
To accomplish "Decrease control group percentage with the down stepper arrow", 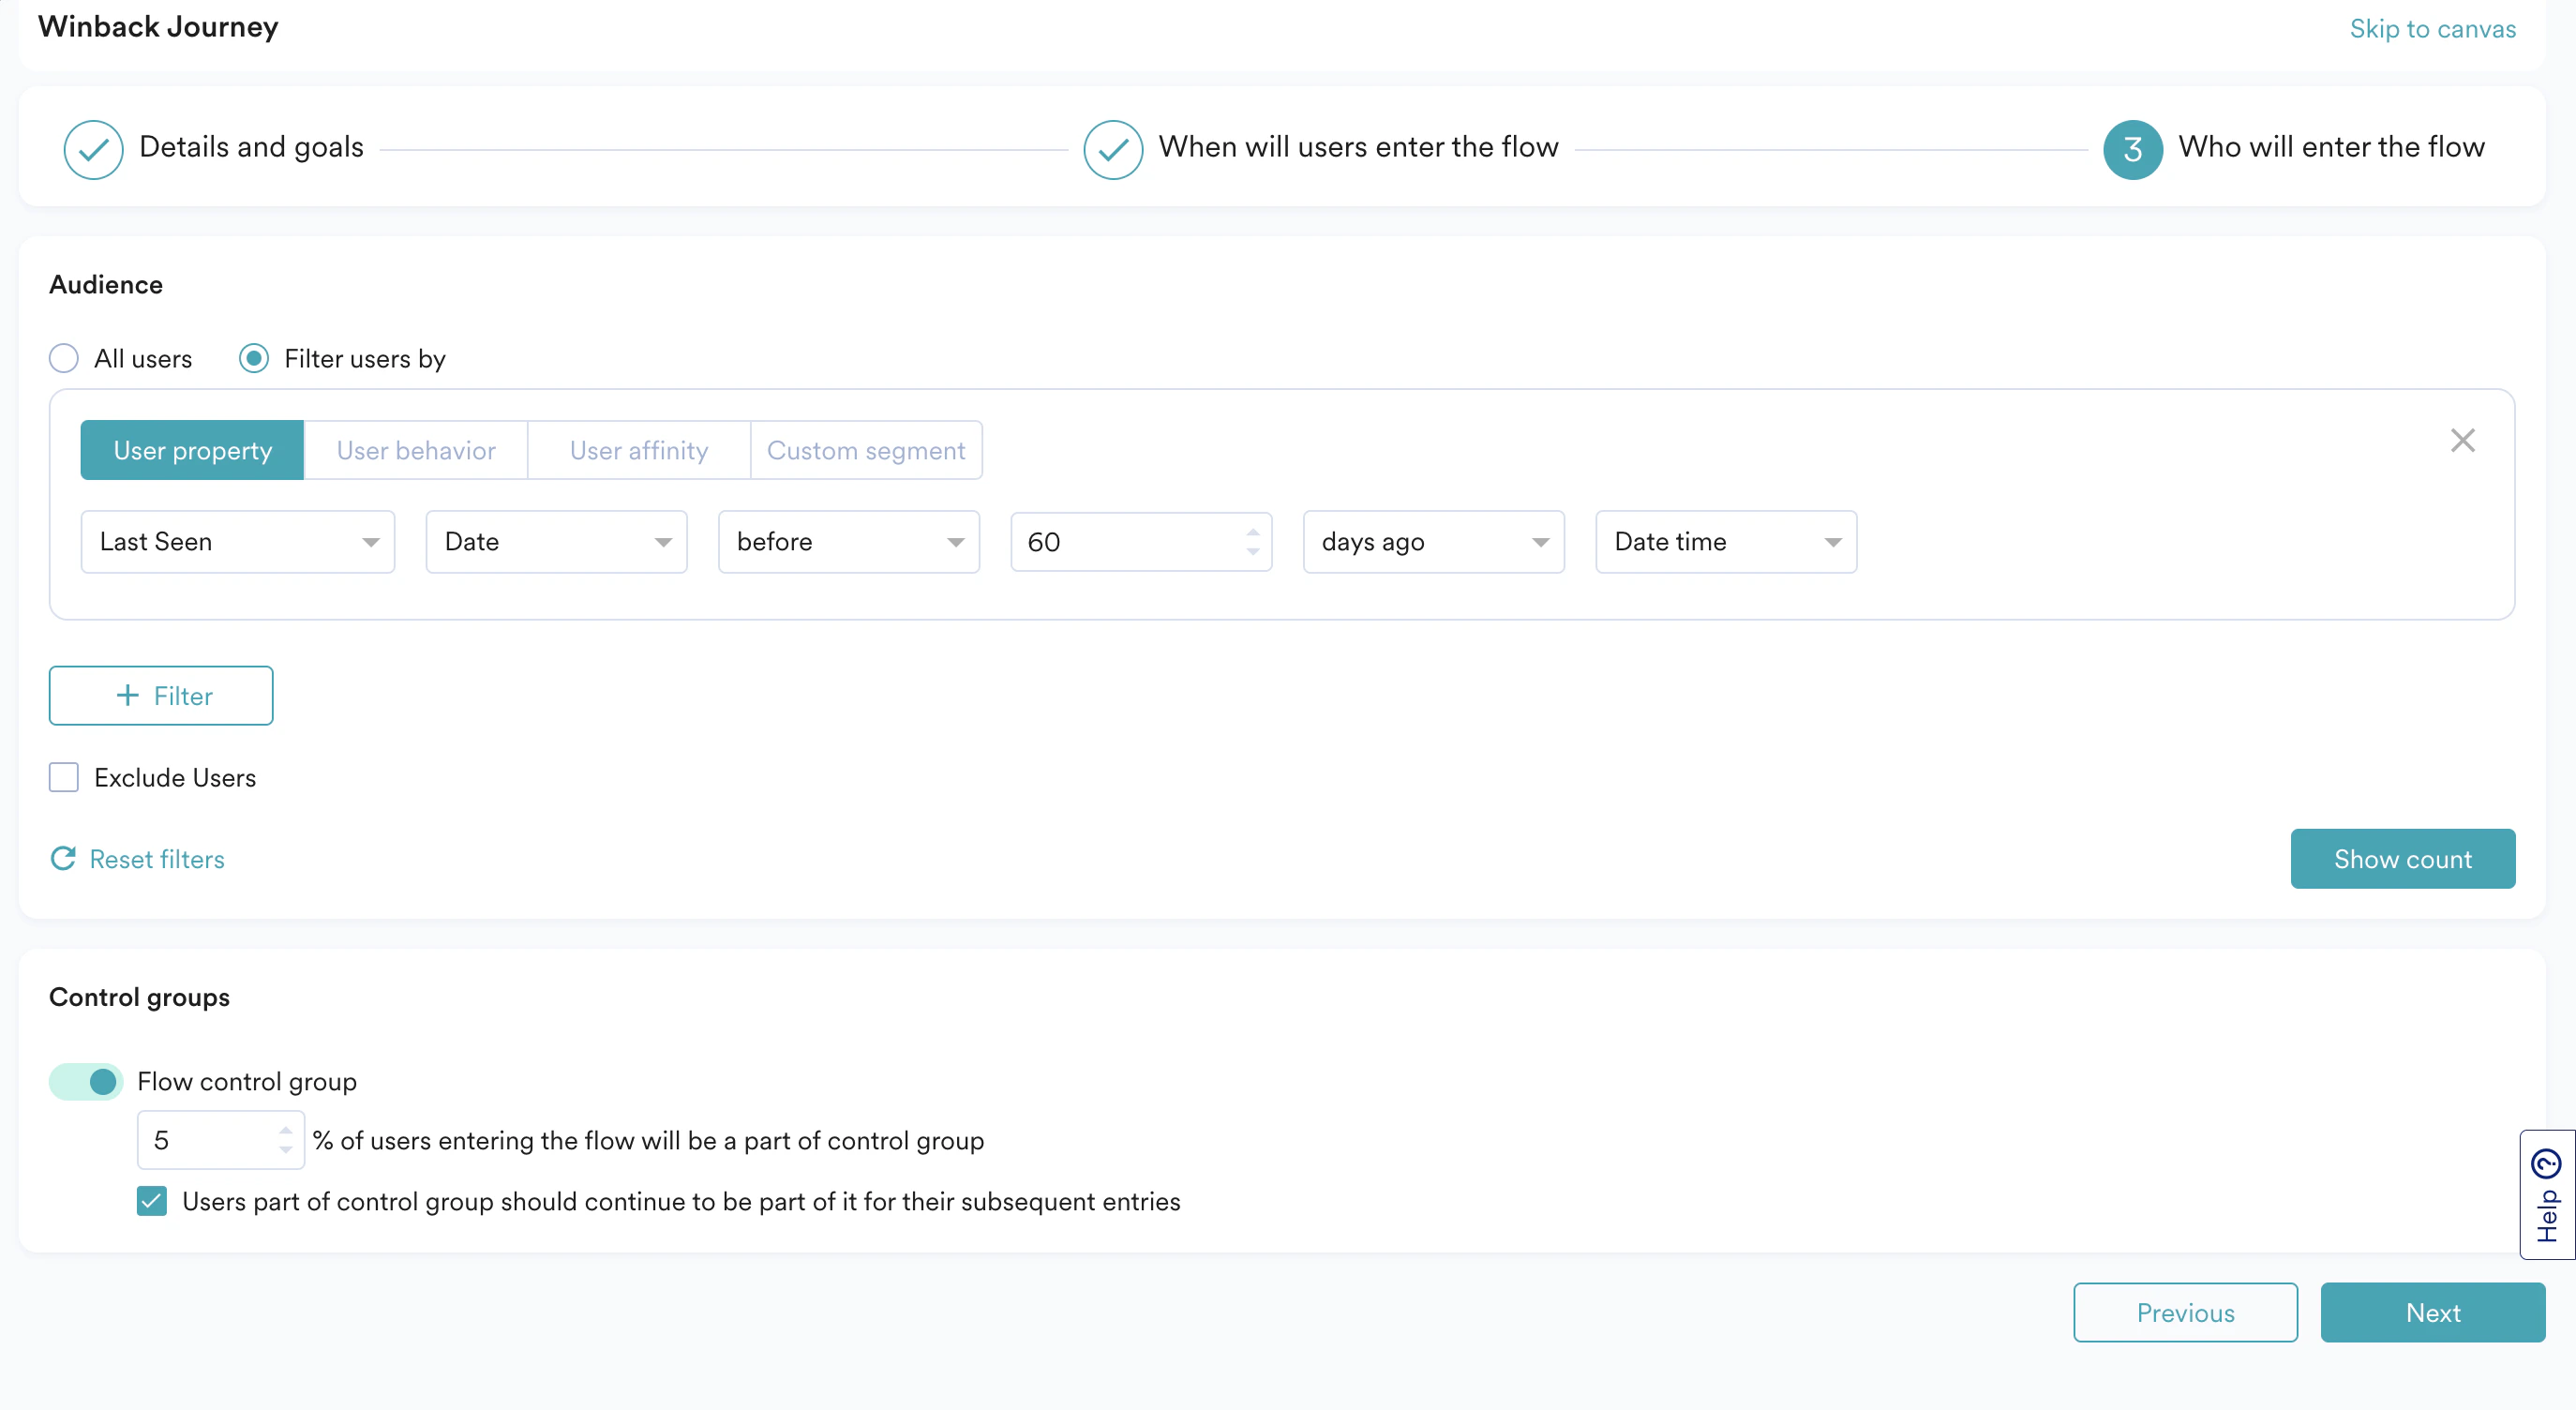I will (286, 1150).
